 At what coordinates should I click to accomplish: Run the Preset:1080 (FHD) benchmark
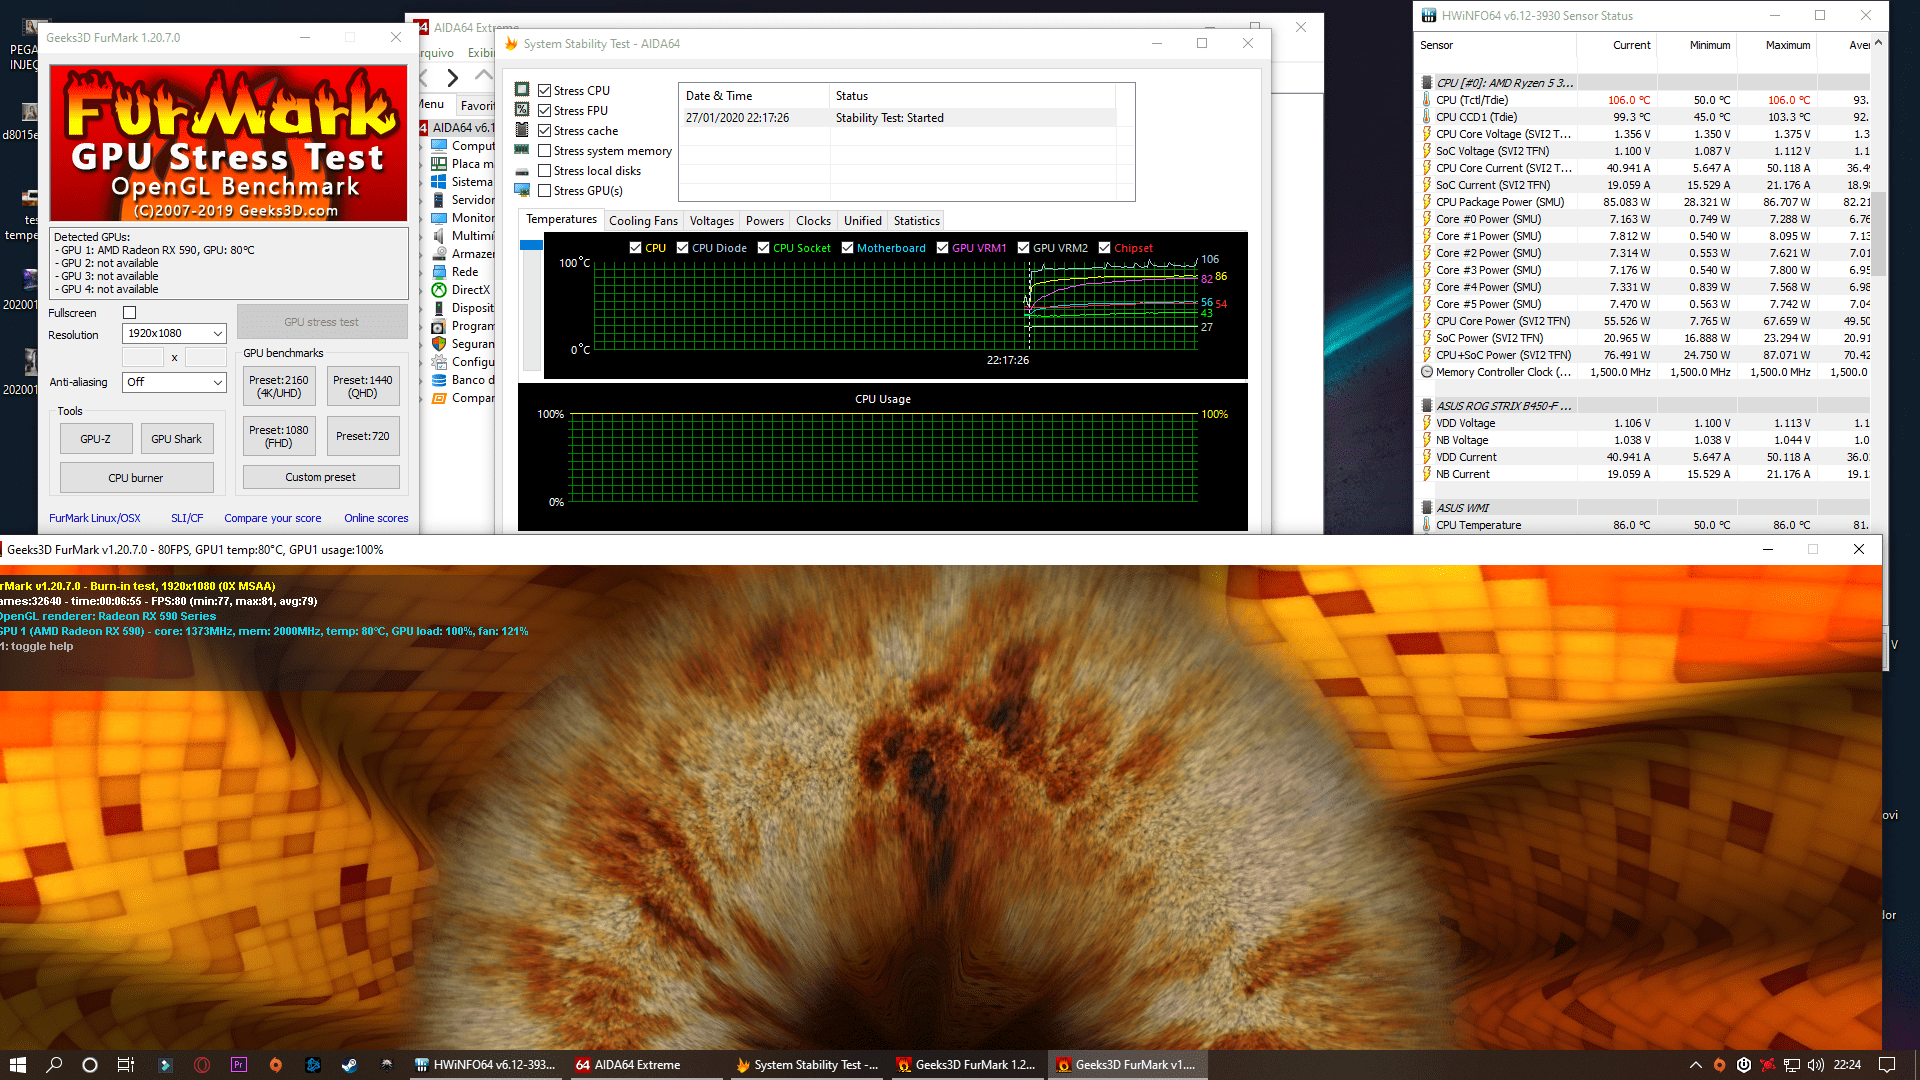(x=279, y=437)
